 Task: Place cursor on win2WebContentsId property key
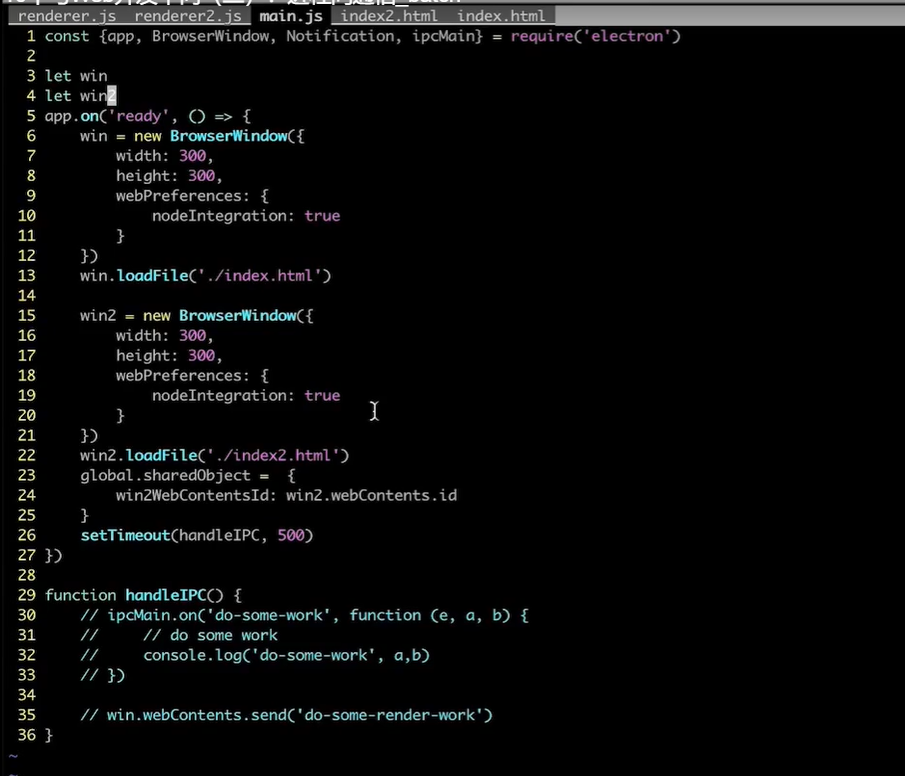(x=196, y=496)
